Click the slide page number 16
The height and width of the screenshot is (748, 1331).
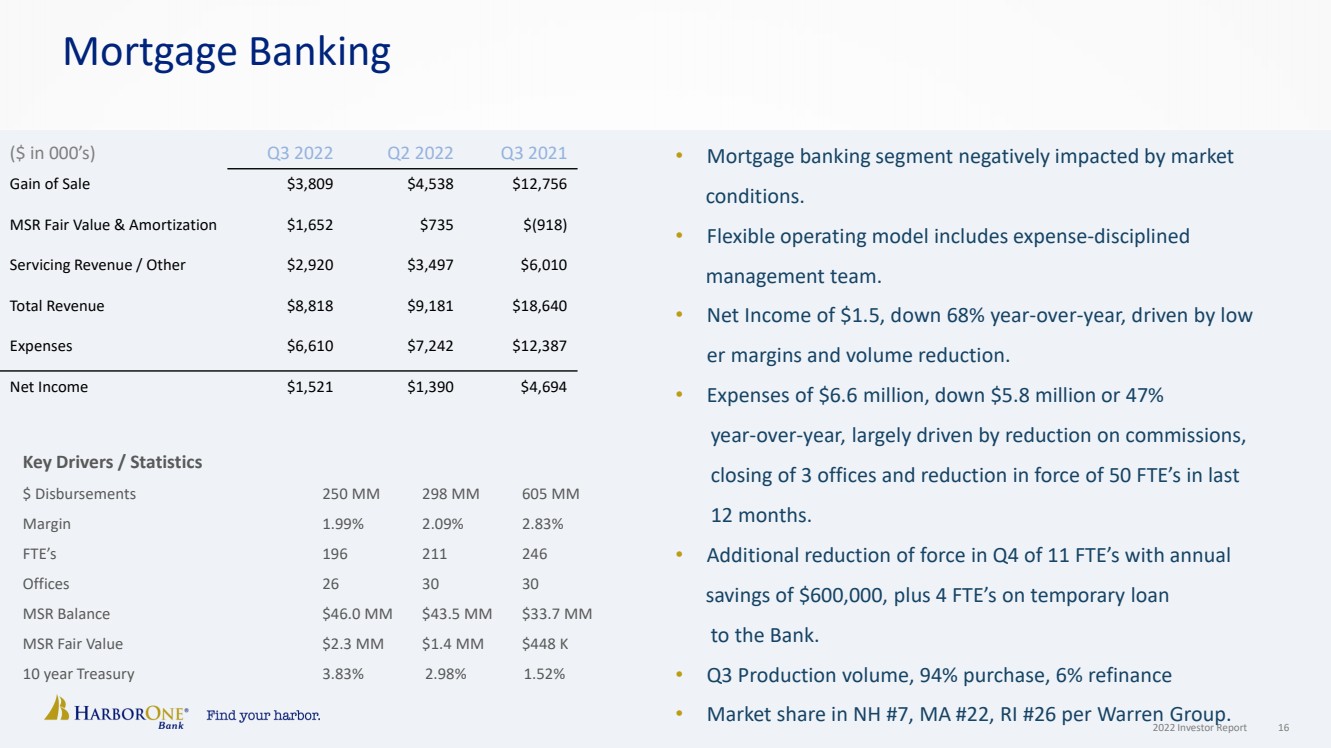(1283, 728)
